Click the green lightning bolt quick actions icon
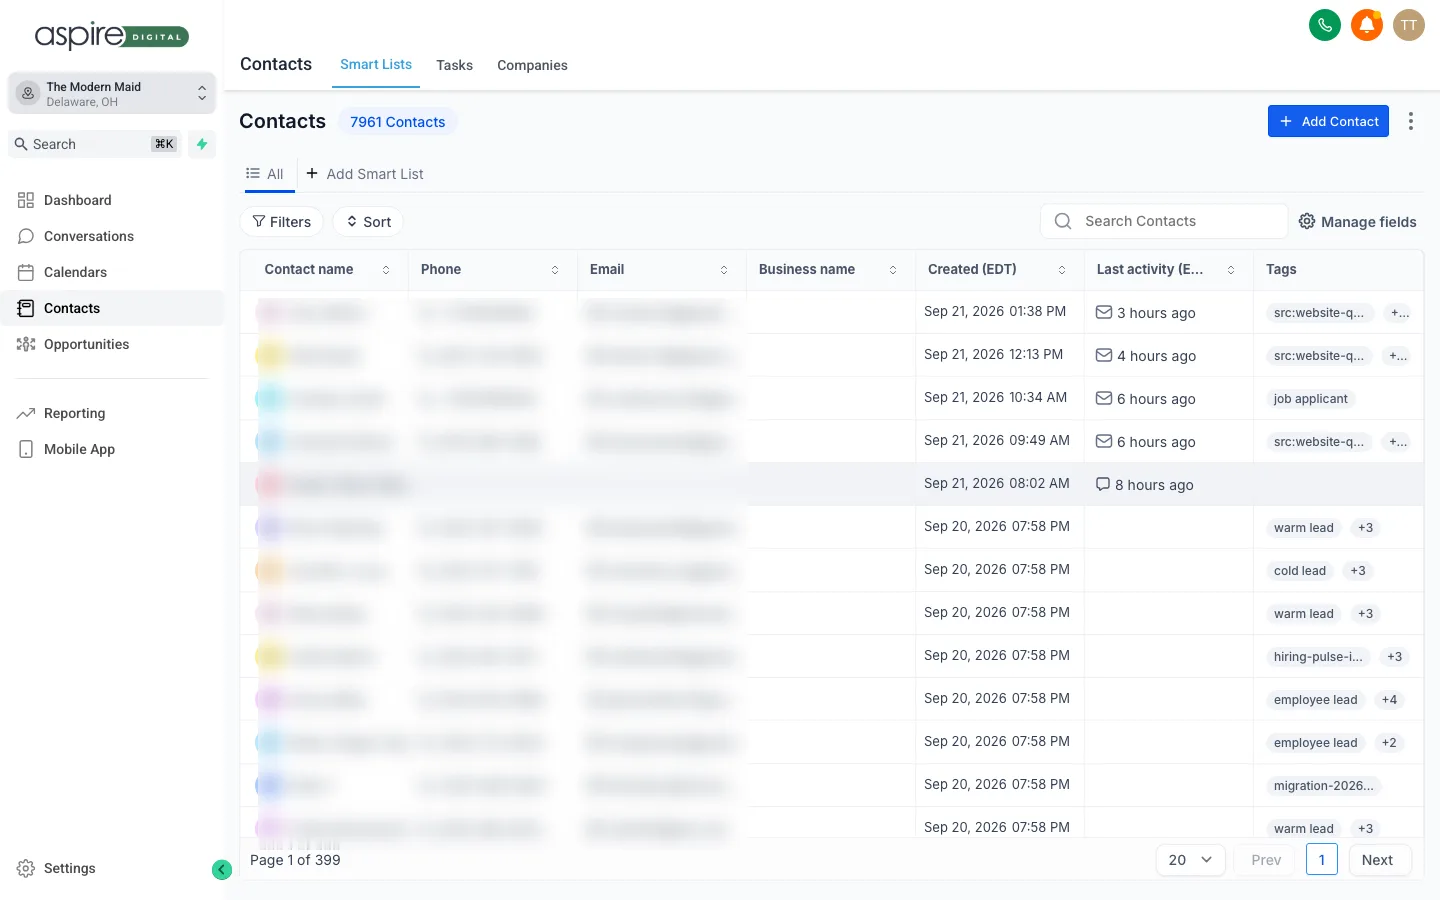Viewport: 1440px width, 900px height. [x=202, y=144]
